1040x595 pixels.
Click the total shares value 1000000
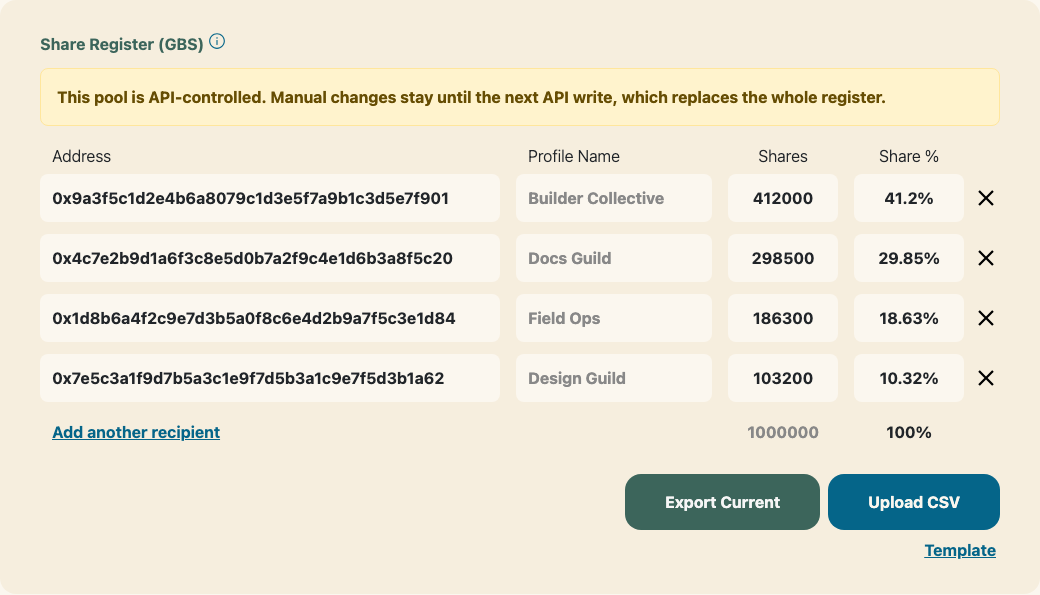point(783,432)
